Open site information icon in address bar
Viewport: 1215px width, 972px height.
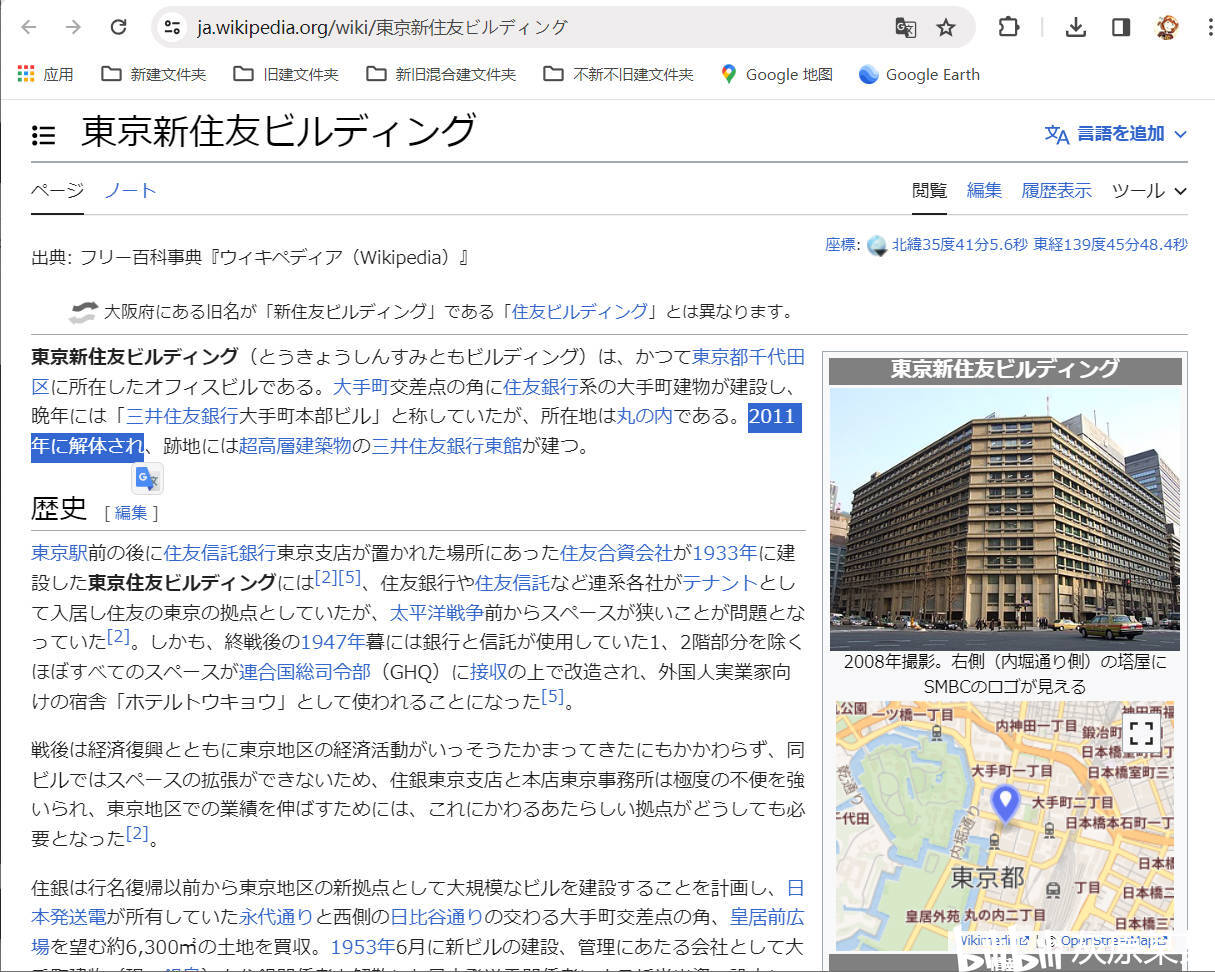[172, 27]
